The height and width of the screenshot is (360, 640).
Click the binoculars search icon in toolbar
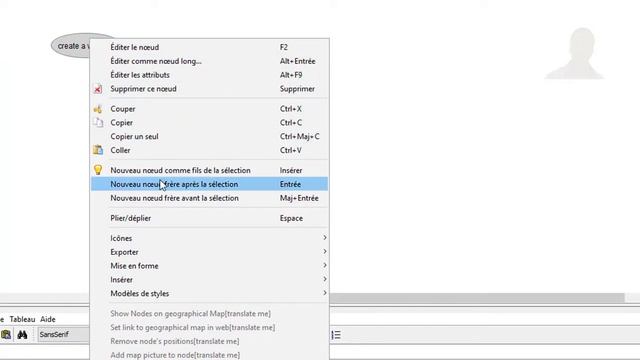(x=22, y=335)
